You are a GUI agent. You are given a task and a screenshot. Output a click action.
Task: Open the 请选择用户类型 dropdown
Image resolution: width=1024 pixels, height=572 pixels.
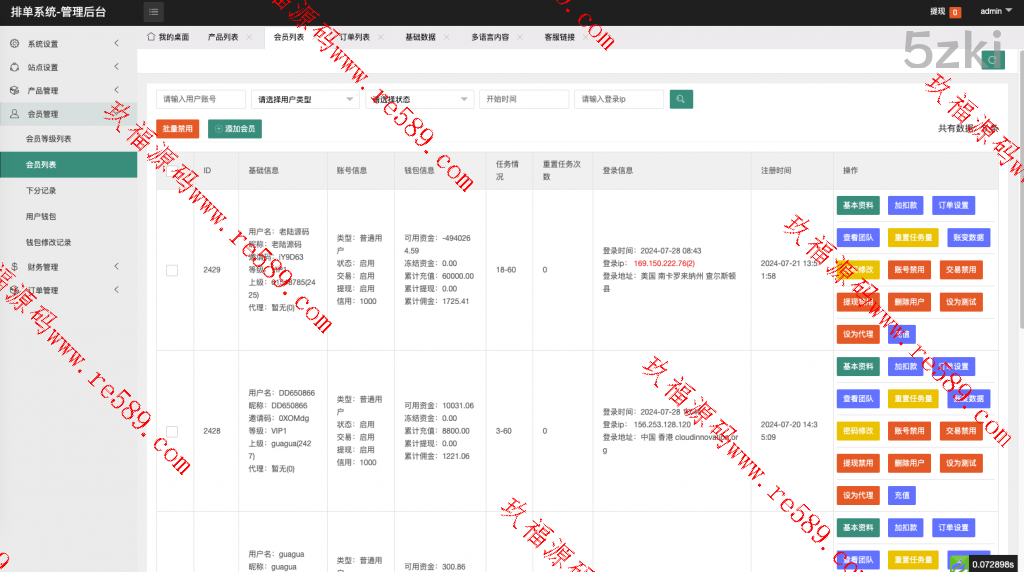[305, 99]
